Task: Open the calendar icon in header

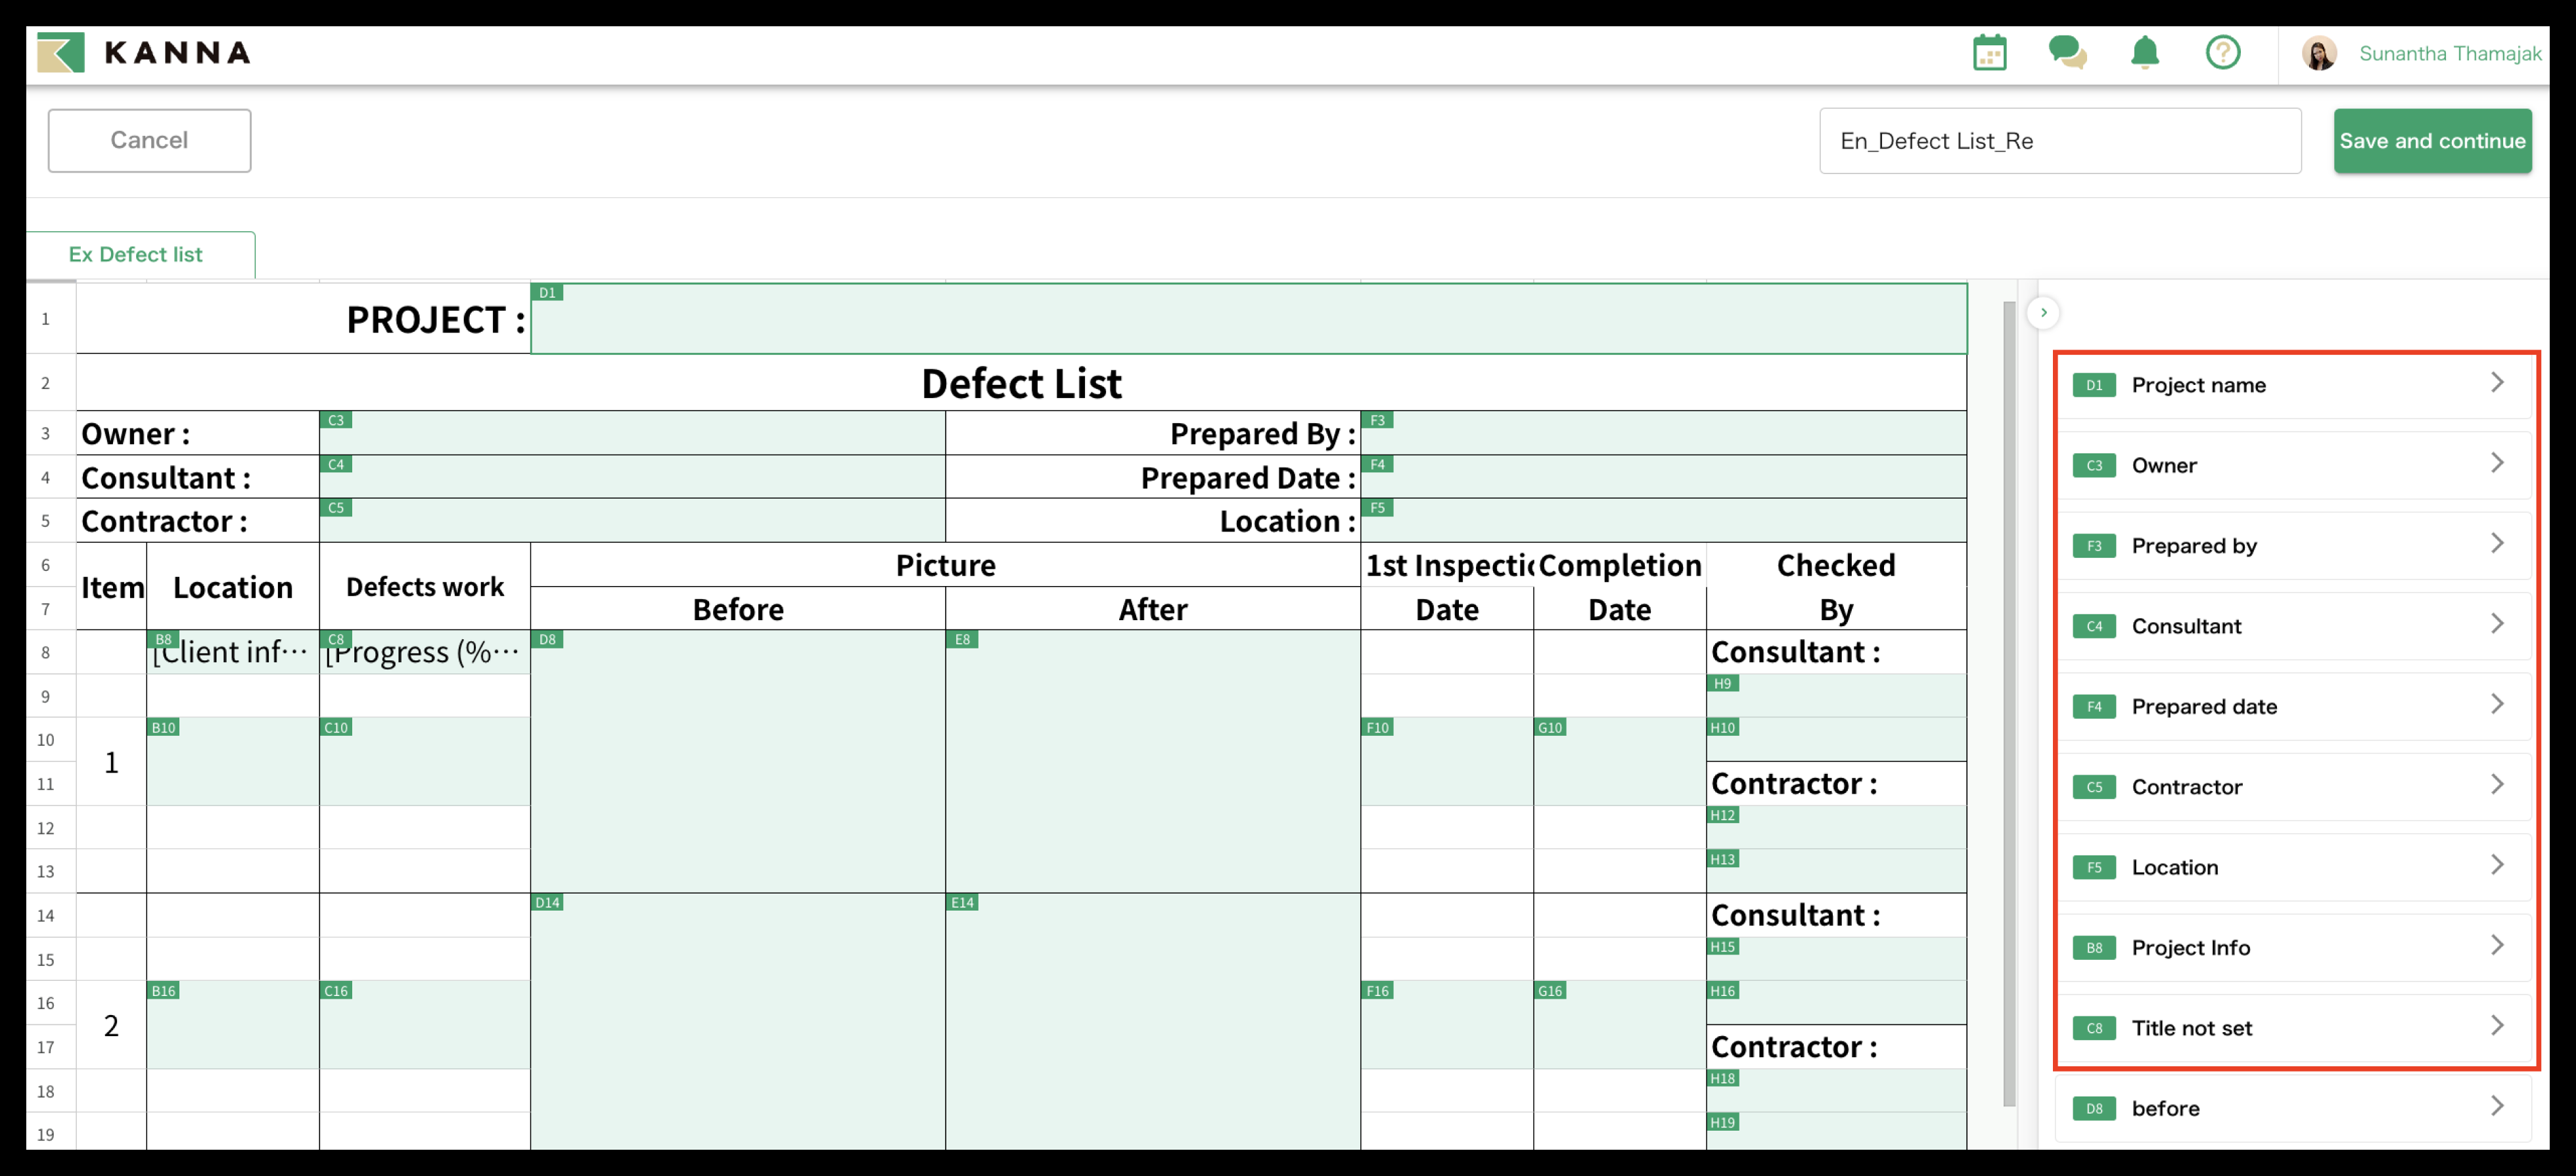Action: [1989, 53]
